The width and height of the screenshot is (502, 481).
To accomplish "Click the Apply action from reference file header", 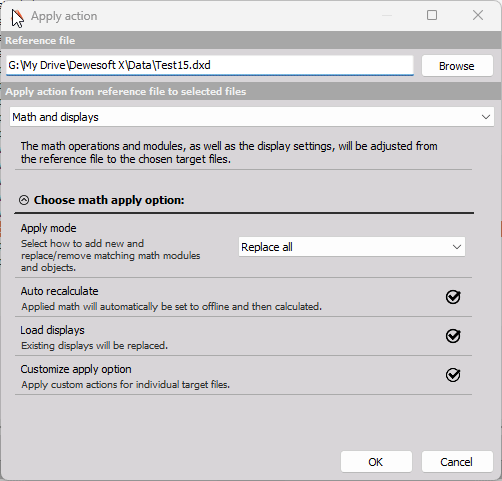I will click(x=126, y=92).
